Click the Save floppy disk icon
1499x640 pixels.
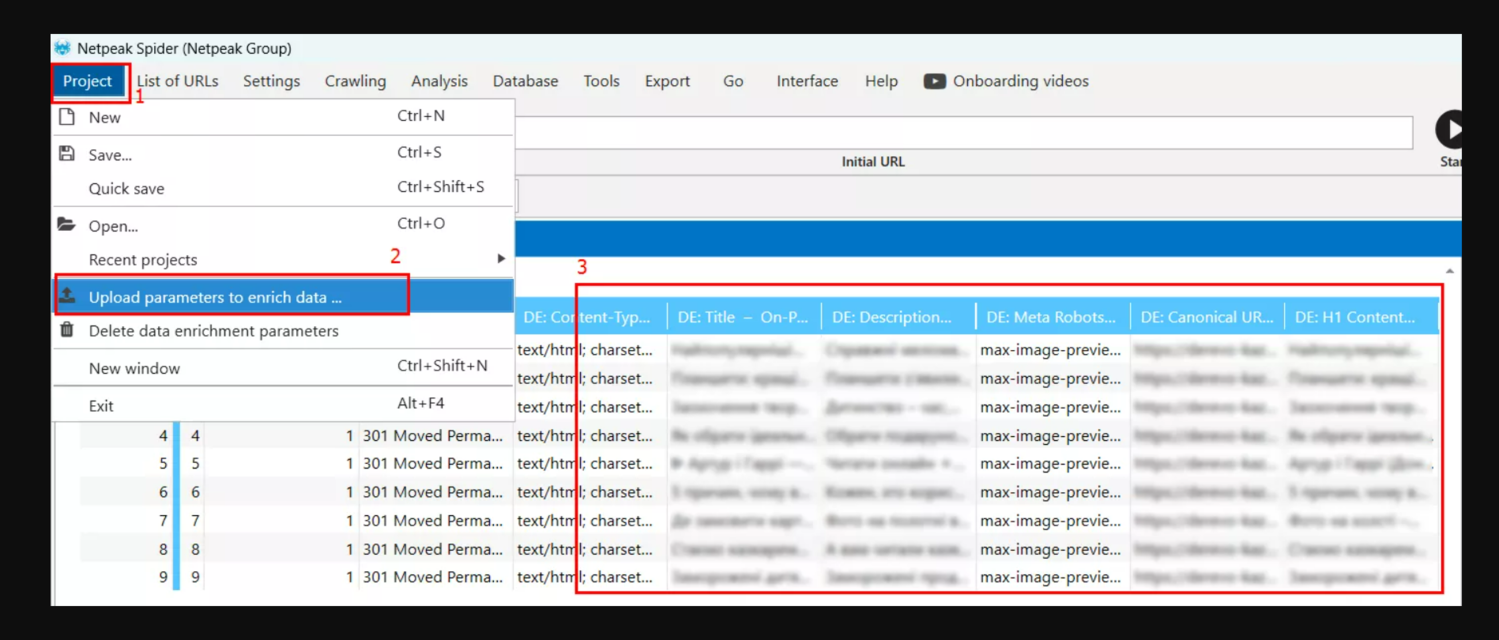[67, 154]
